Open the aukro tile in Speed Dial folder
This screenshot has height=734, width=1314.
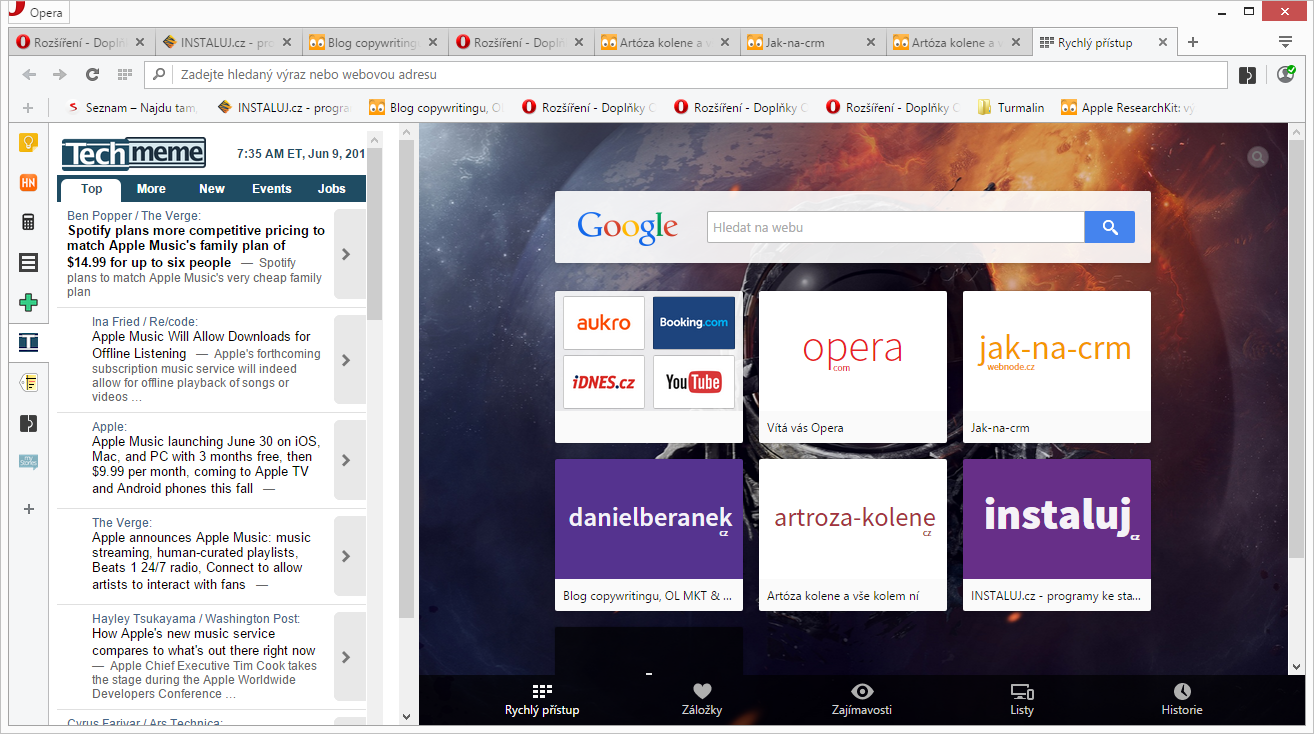pos(604,323)
